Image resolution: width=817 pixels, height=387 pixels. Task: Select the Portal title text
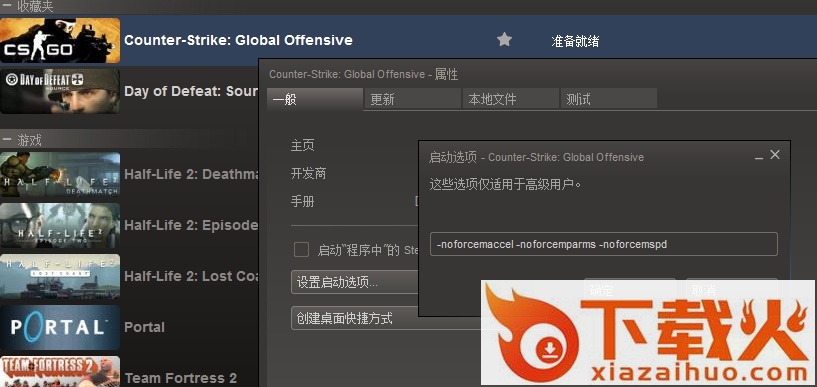(144, 327)
